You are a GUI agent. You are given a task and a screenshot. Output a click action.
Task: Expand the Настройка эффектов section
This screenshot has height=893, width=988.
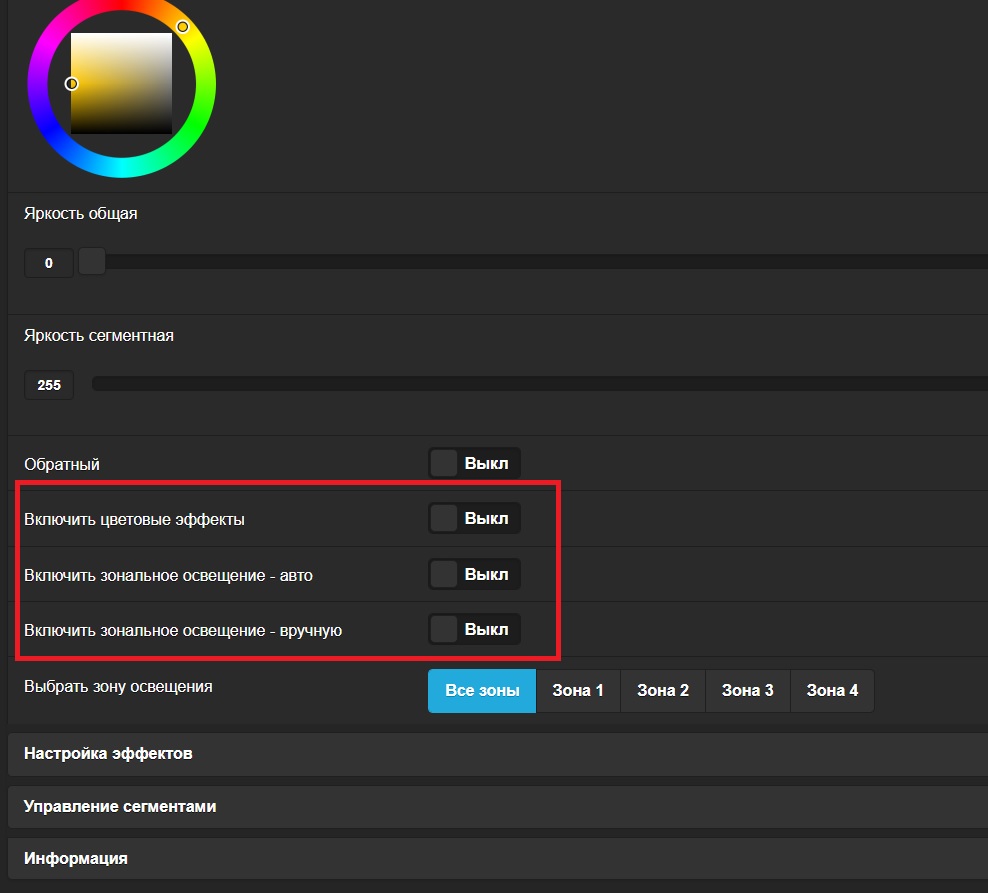(108, 754)
